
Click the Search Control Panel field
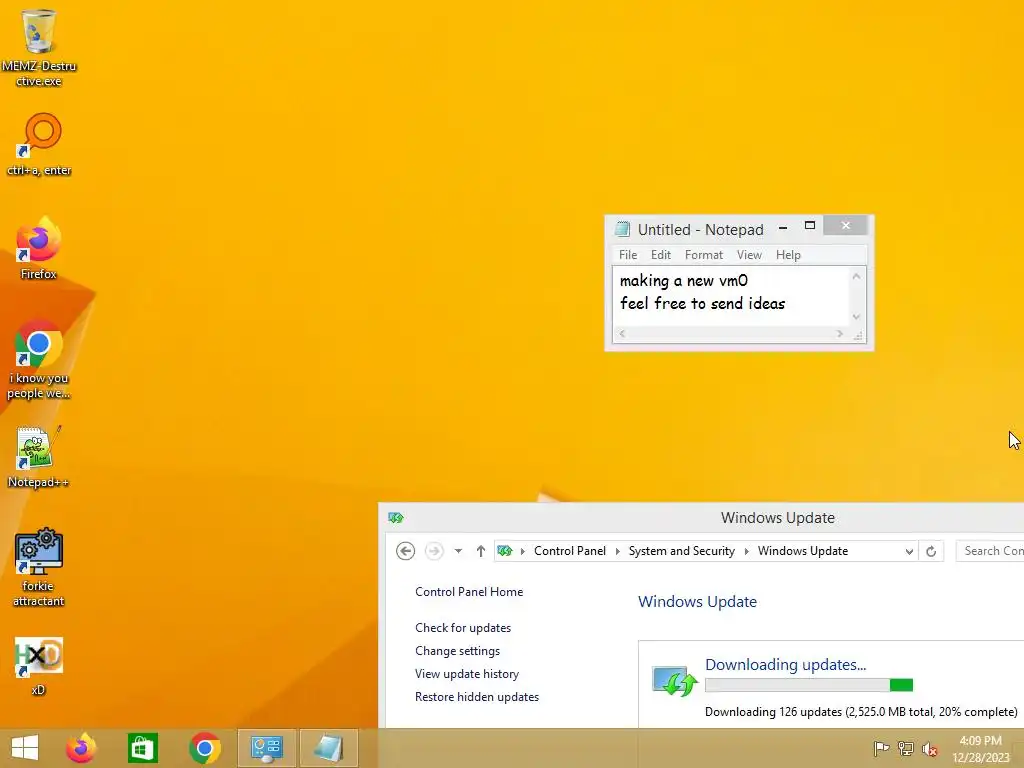coord(990,551)
